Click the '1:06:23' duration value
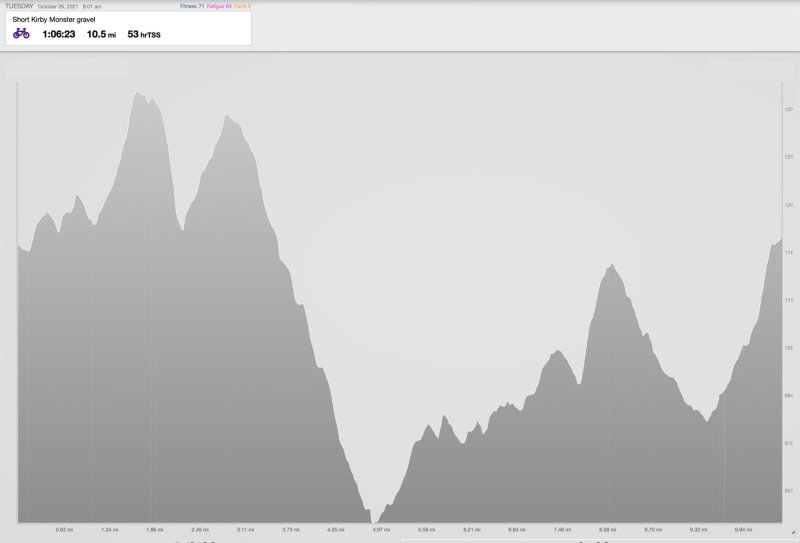This screenshot has width=800, height=543. click(x=59, y=34)
